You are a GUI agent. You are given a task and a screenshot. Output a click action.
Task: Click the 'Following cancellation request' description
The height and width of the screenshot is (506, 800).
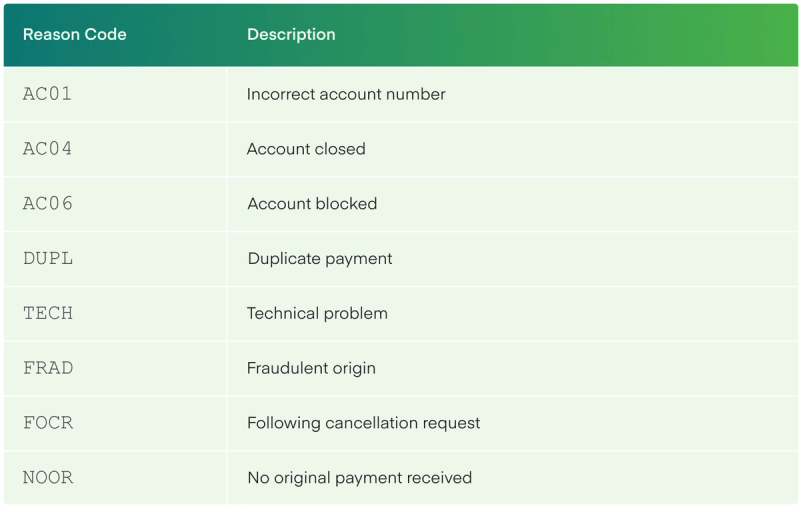click(x=363, y=423)
